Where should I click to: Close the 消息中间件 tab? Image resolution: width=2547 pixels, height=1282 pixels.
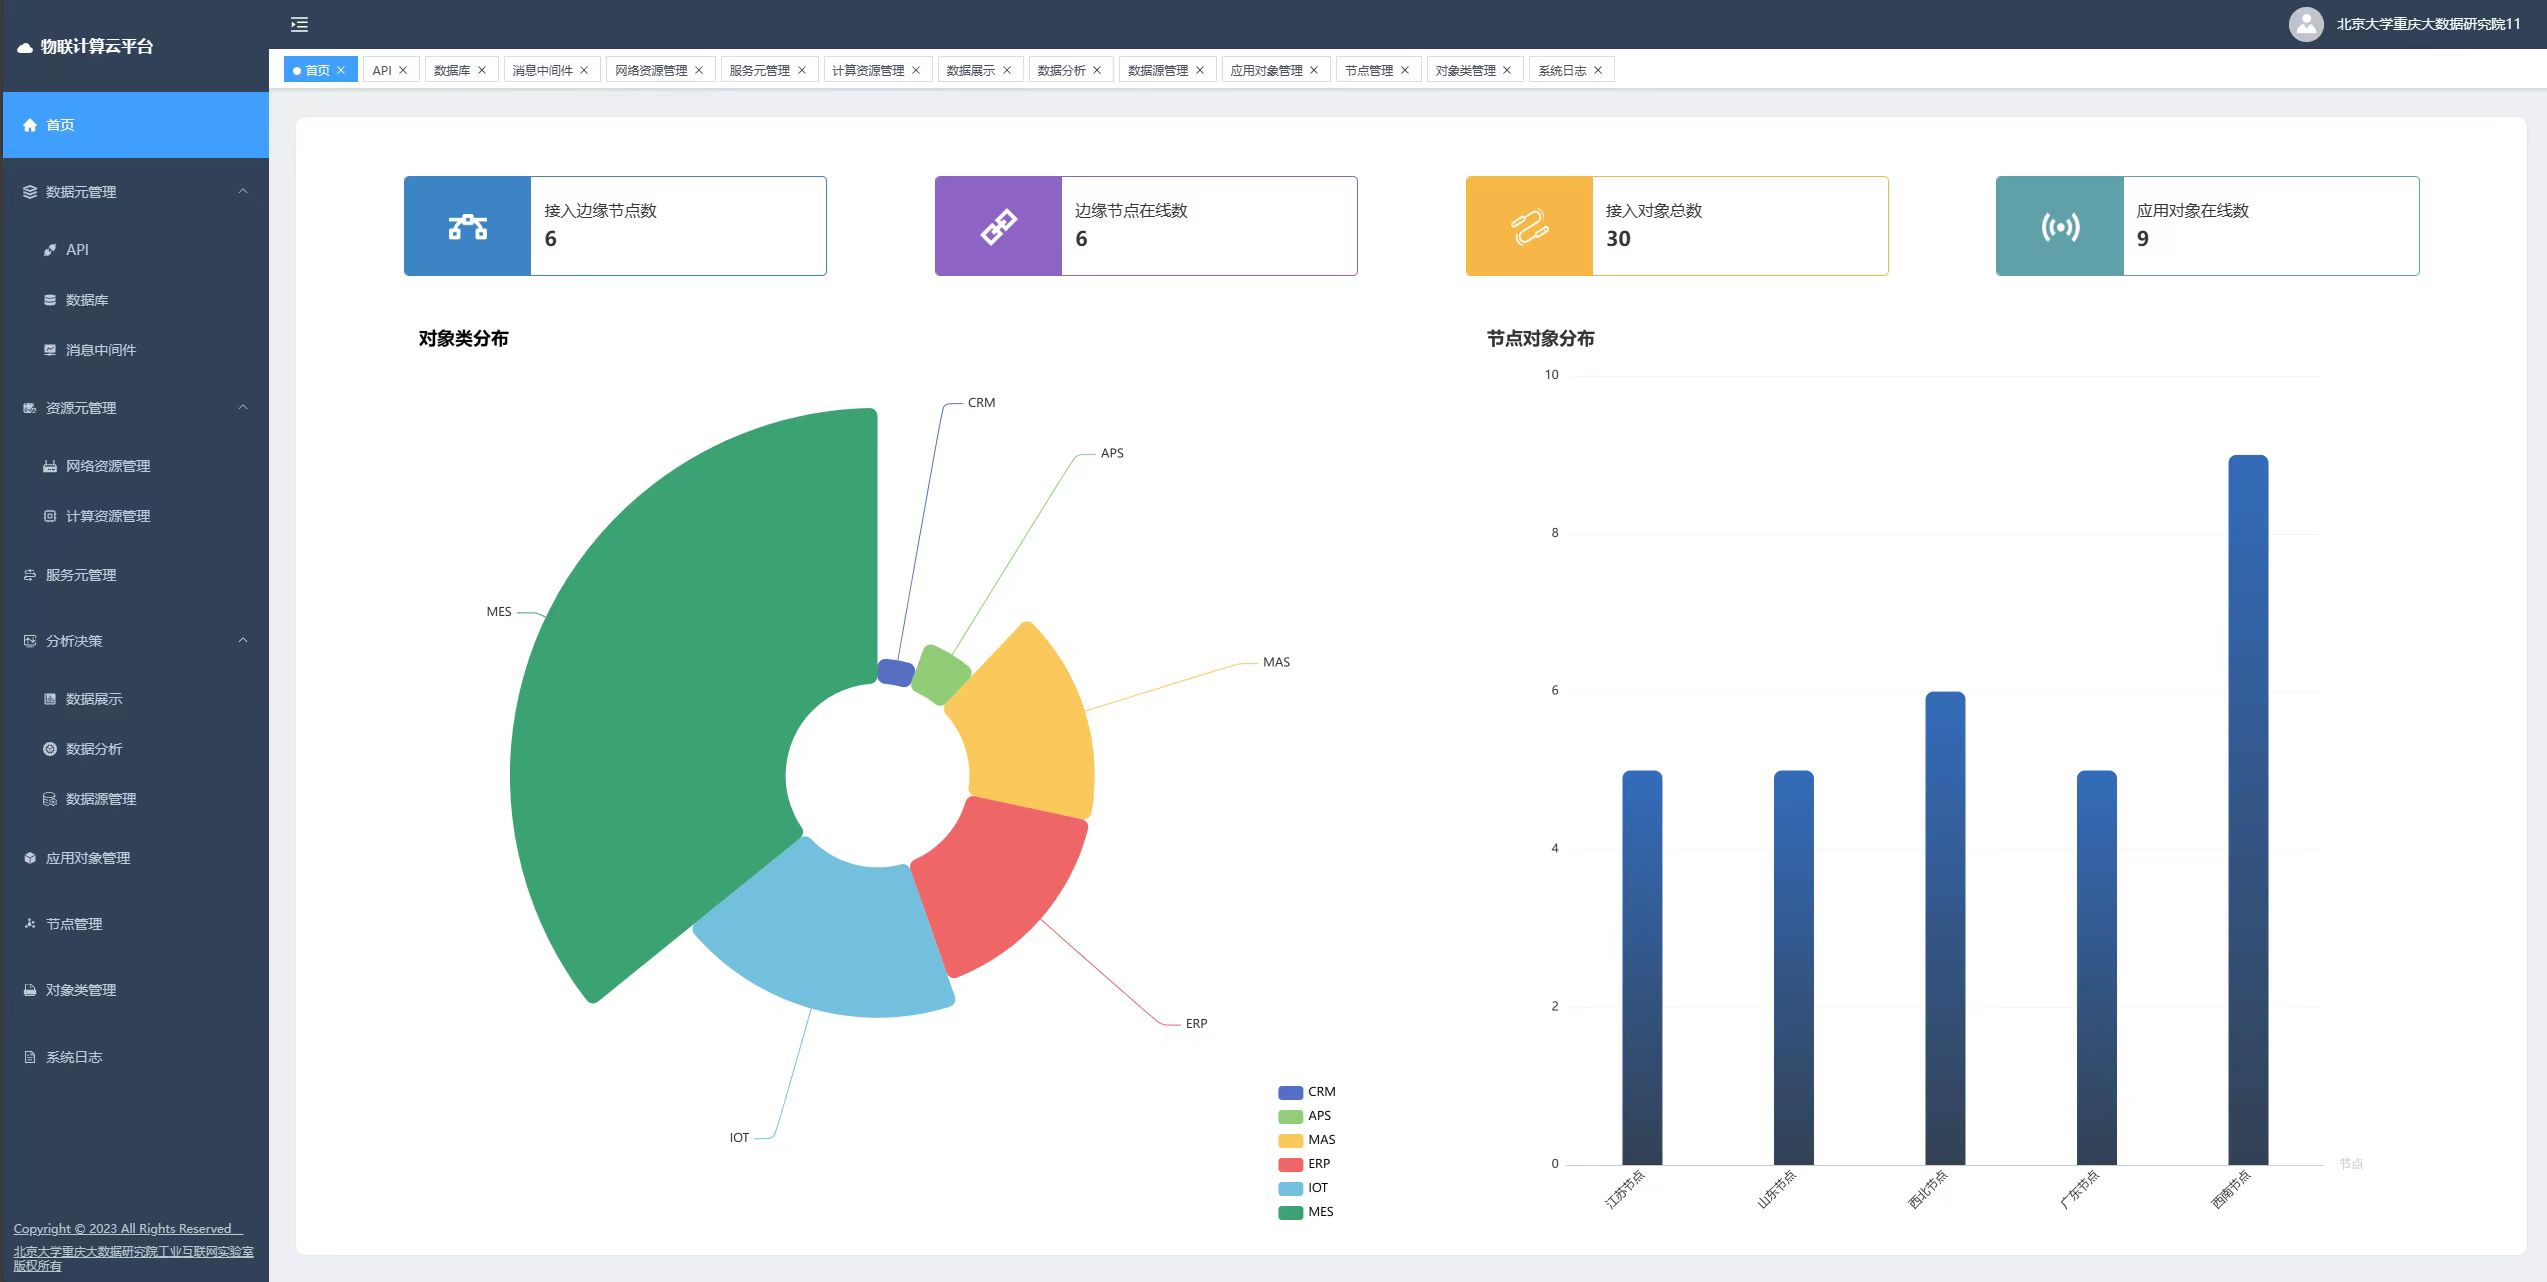click(584, 70)
